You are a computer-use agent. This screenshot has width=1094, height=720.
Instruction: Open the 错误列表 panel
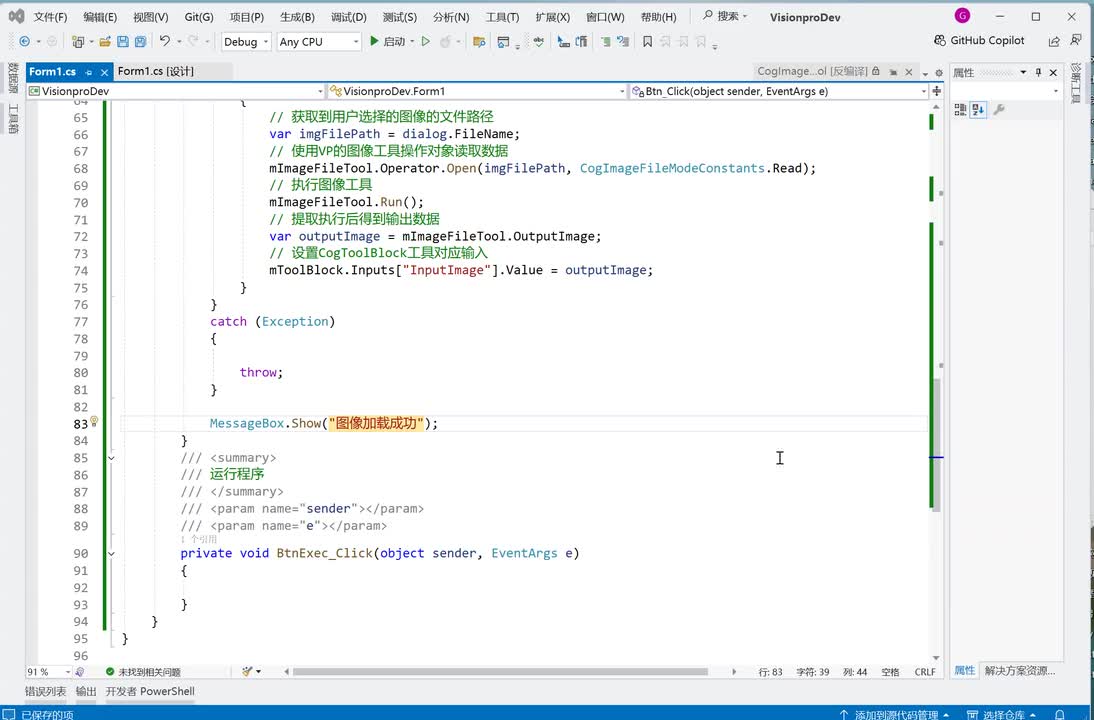click(45, 691)
